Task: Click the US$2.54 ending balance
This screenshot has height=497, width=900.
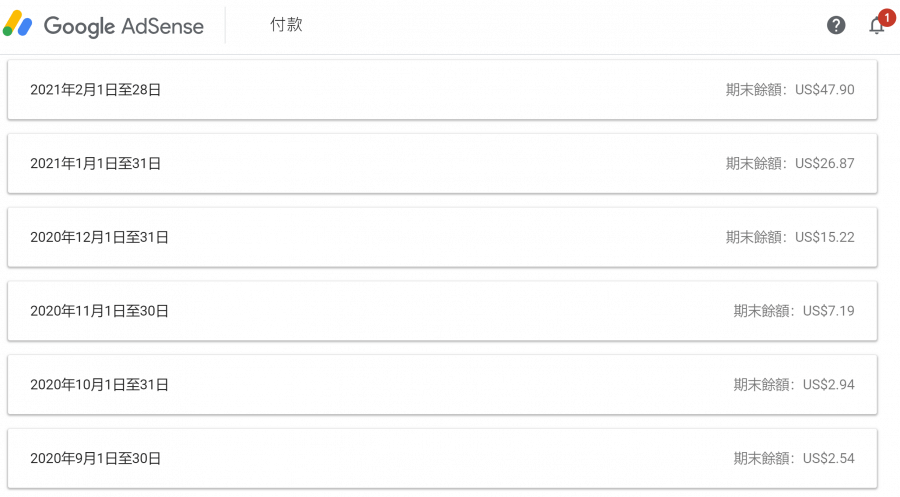Action: tap(828, 459)
